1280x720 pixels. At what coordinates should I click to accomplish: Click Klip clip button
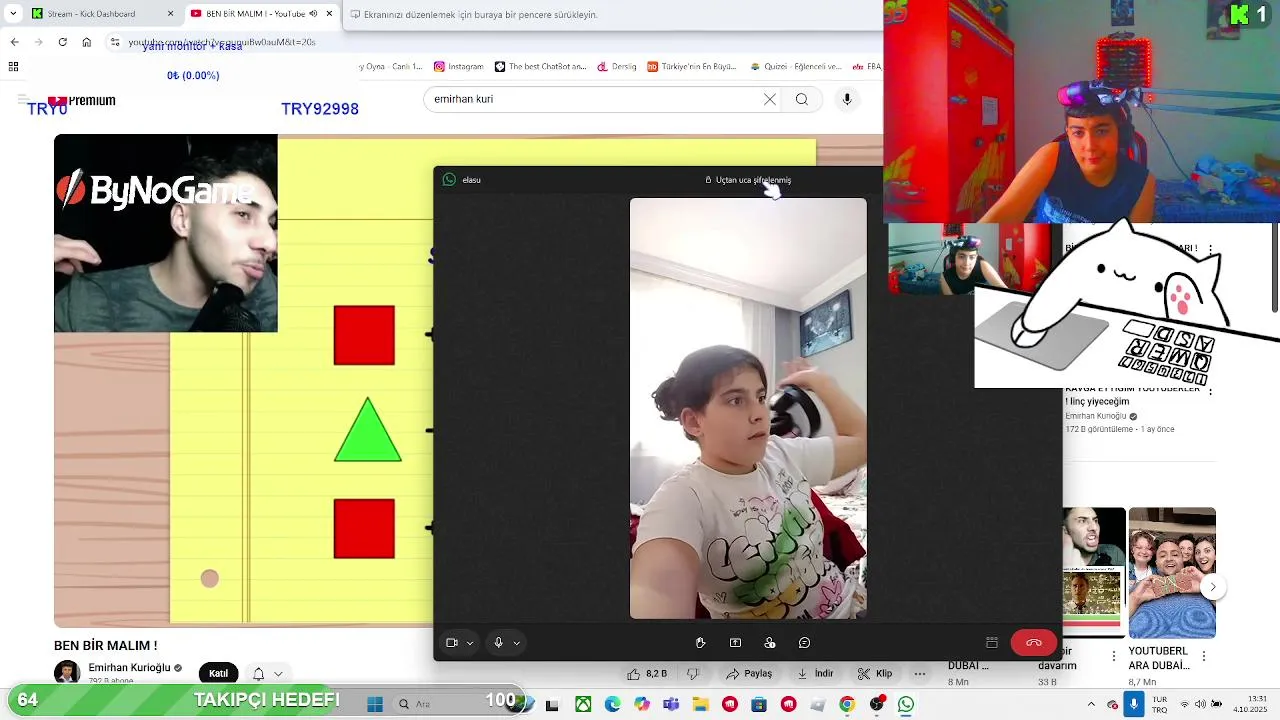[875, 674]
